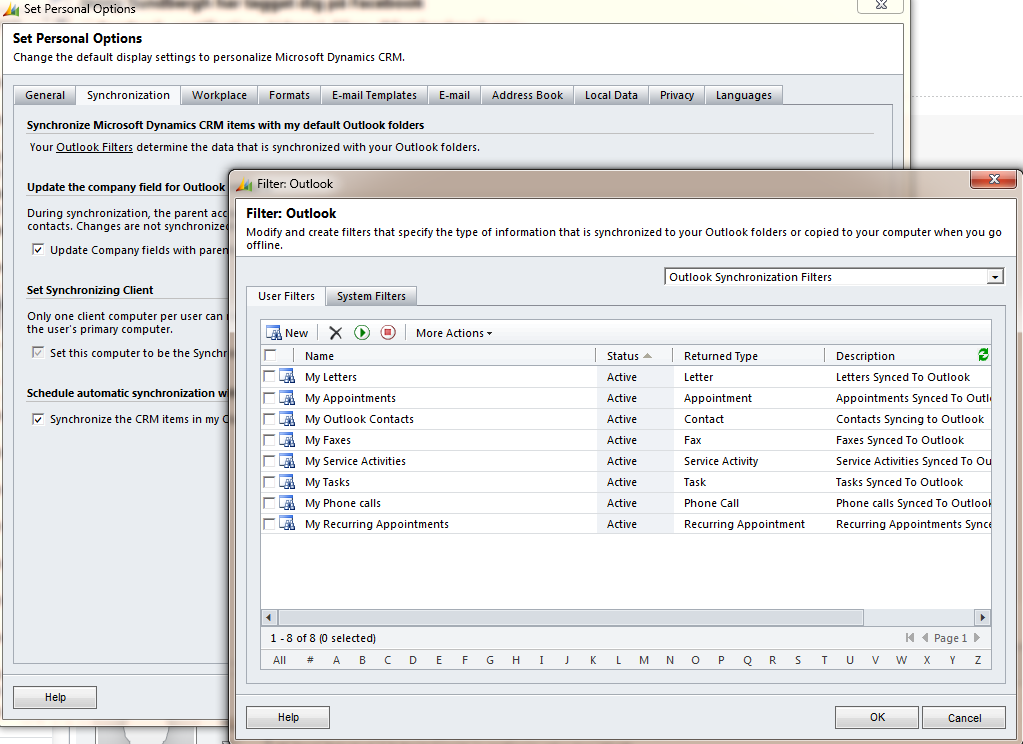Check the My Appointments row checkbox

[269, 397]
